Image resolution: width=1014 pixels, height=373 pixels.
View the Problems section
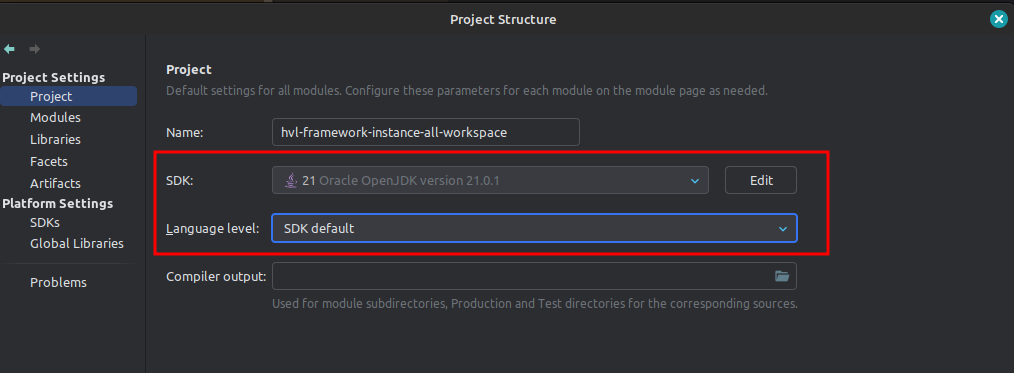tap(58, 282)
